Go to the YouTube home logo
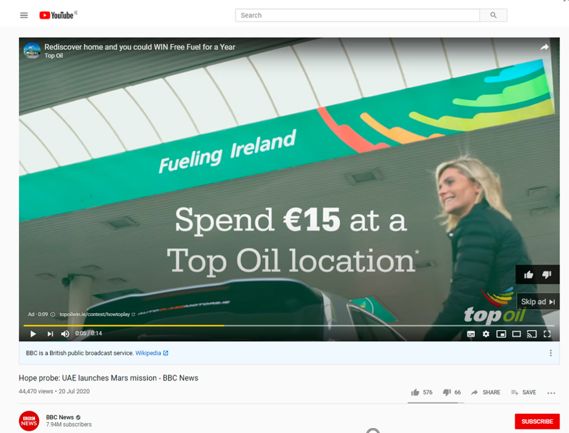The height and width of the screenshot is (433, 569). click(57, 15)
